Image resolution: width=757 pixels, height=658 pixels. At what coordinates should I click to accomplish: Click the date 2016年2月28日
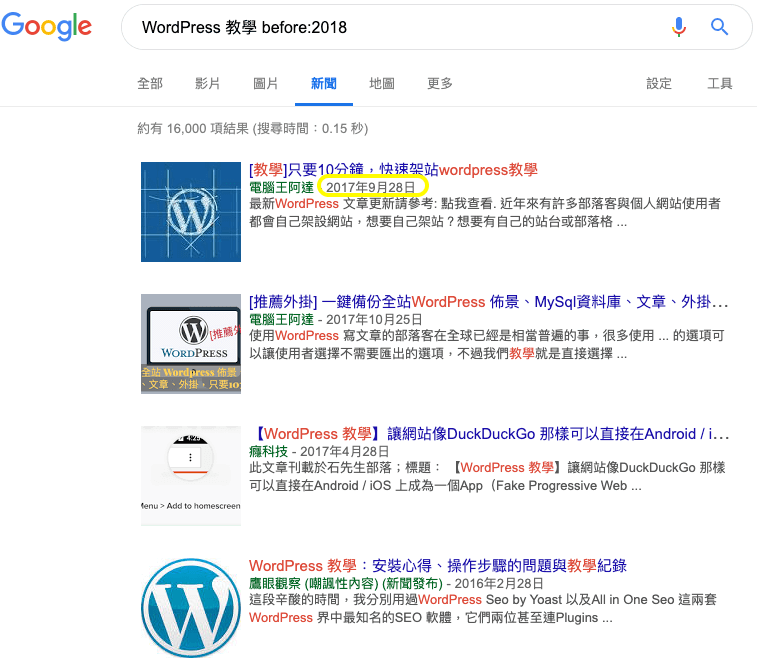coord(499,583)
